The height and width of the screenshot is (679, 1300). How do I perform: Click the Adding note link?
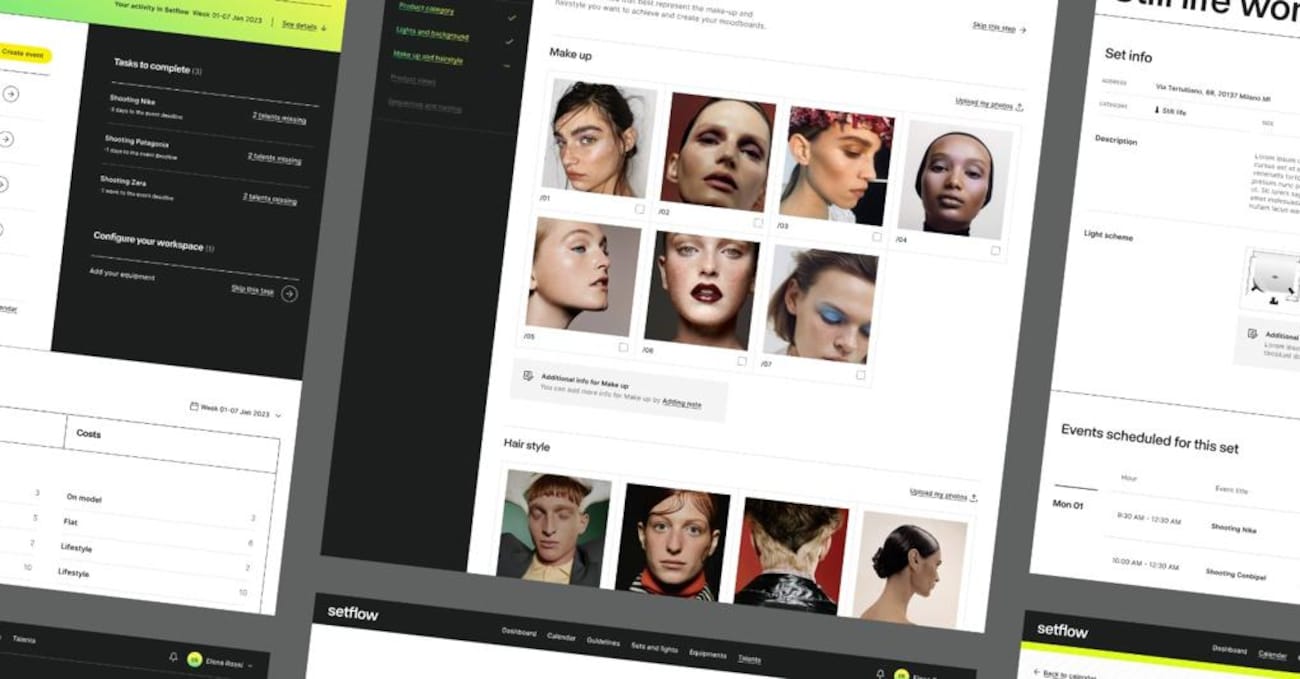point(682,403)
